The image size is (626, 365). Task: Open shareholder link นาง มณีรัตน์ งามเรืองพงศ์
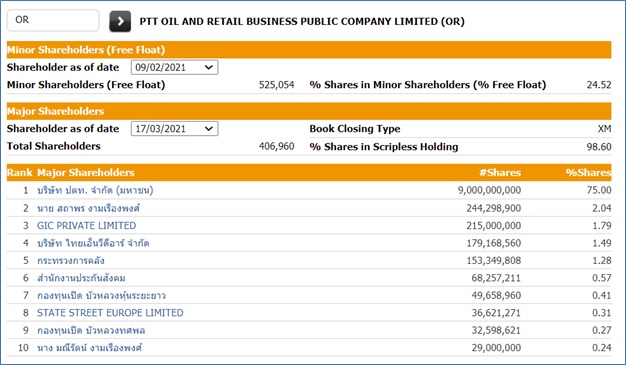[x=89, y=348]
